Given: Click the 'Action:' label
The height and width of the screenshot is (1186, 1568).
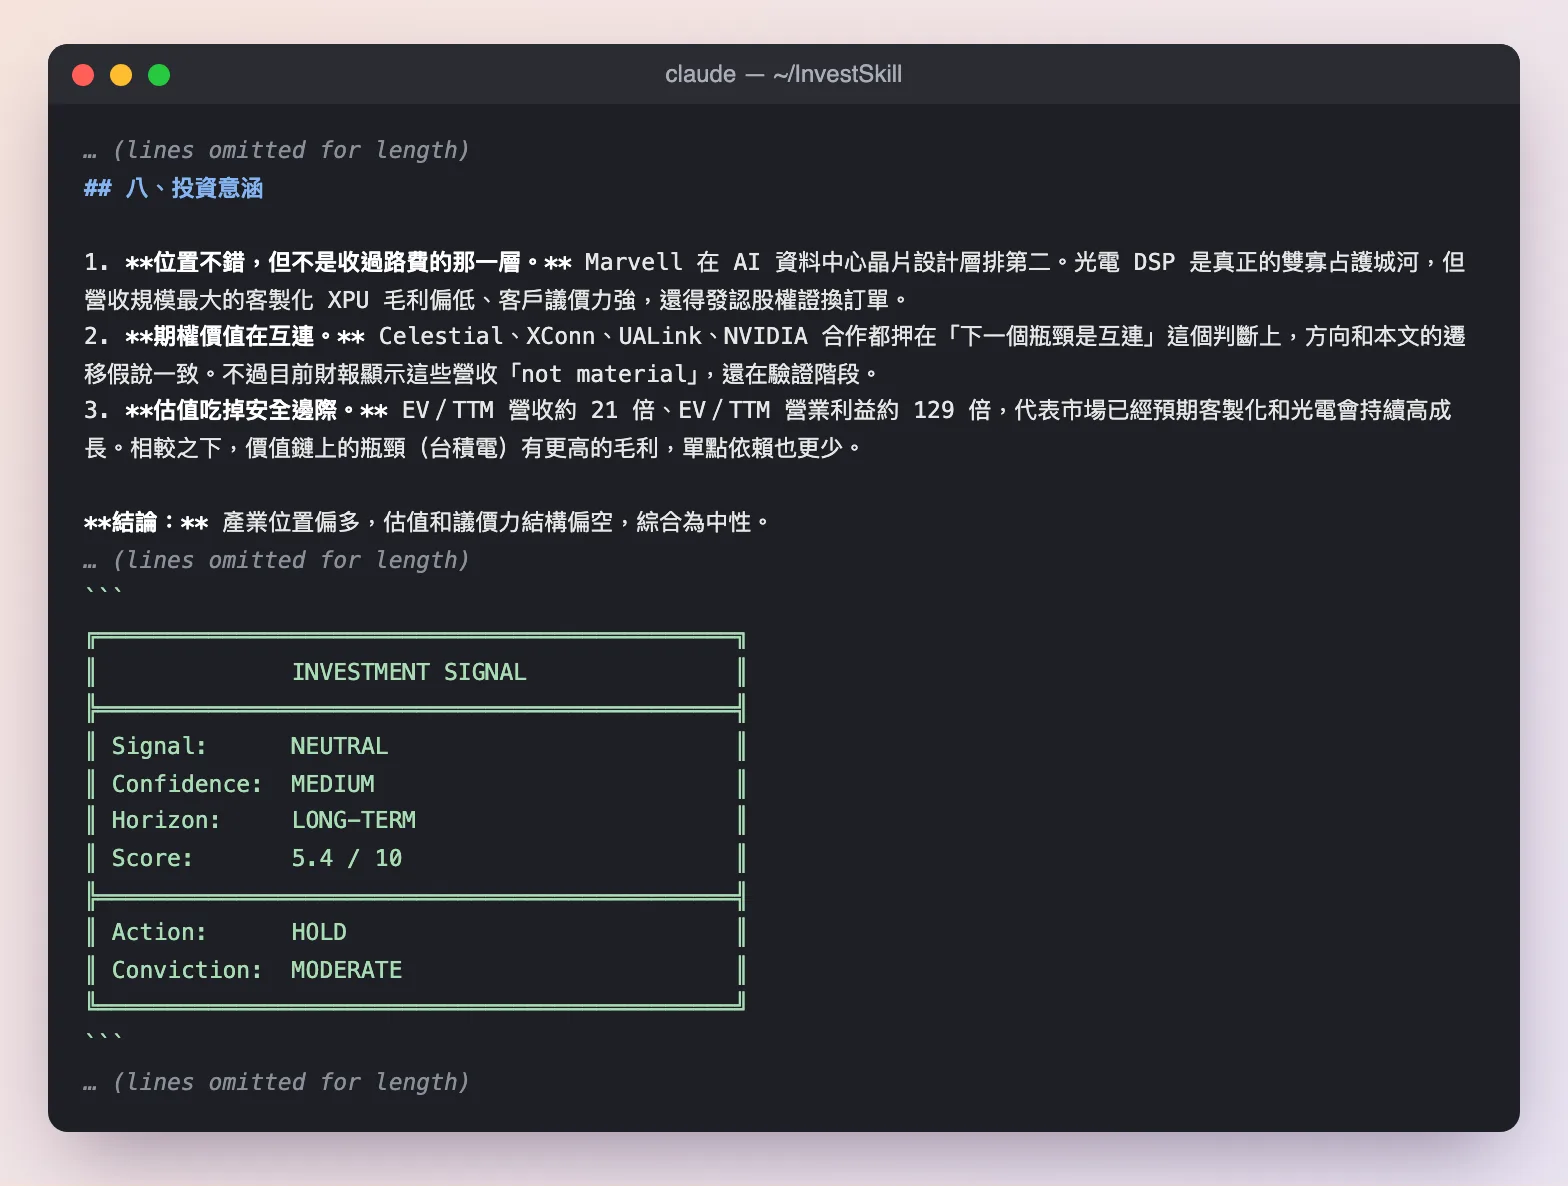Looking at the screenshot, I should (159, 932).
